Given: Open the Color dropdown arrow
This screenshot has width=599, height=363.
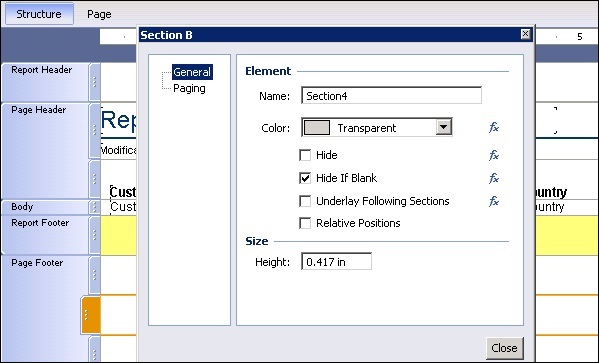Looking at the screenshot, I should click(444, 127).
